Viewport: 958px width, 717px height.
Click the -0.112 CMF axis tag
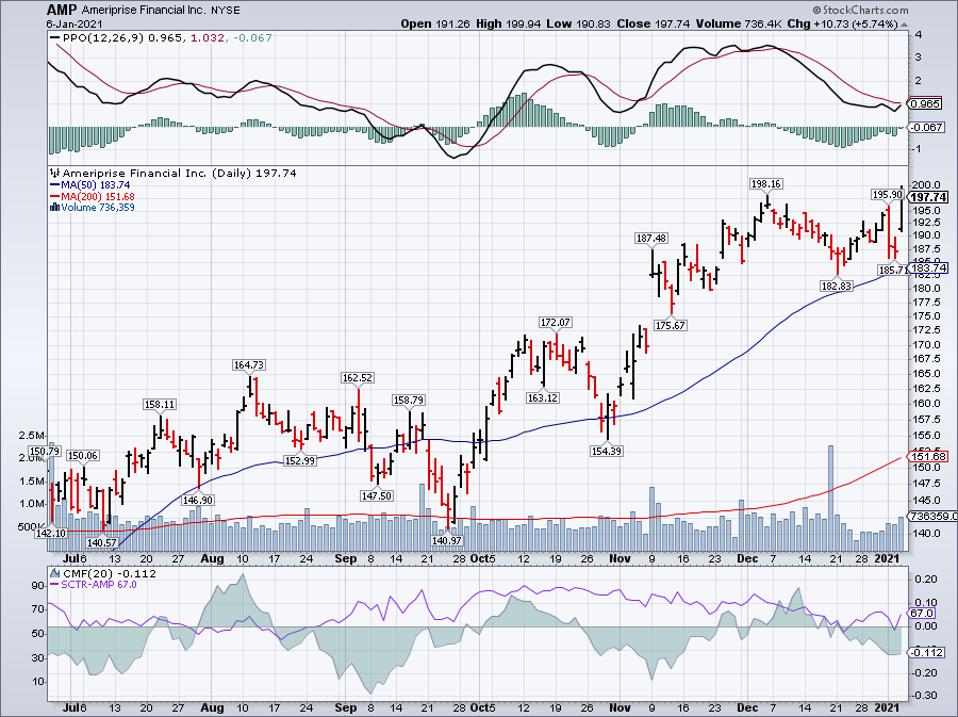[927, 653]
